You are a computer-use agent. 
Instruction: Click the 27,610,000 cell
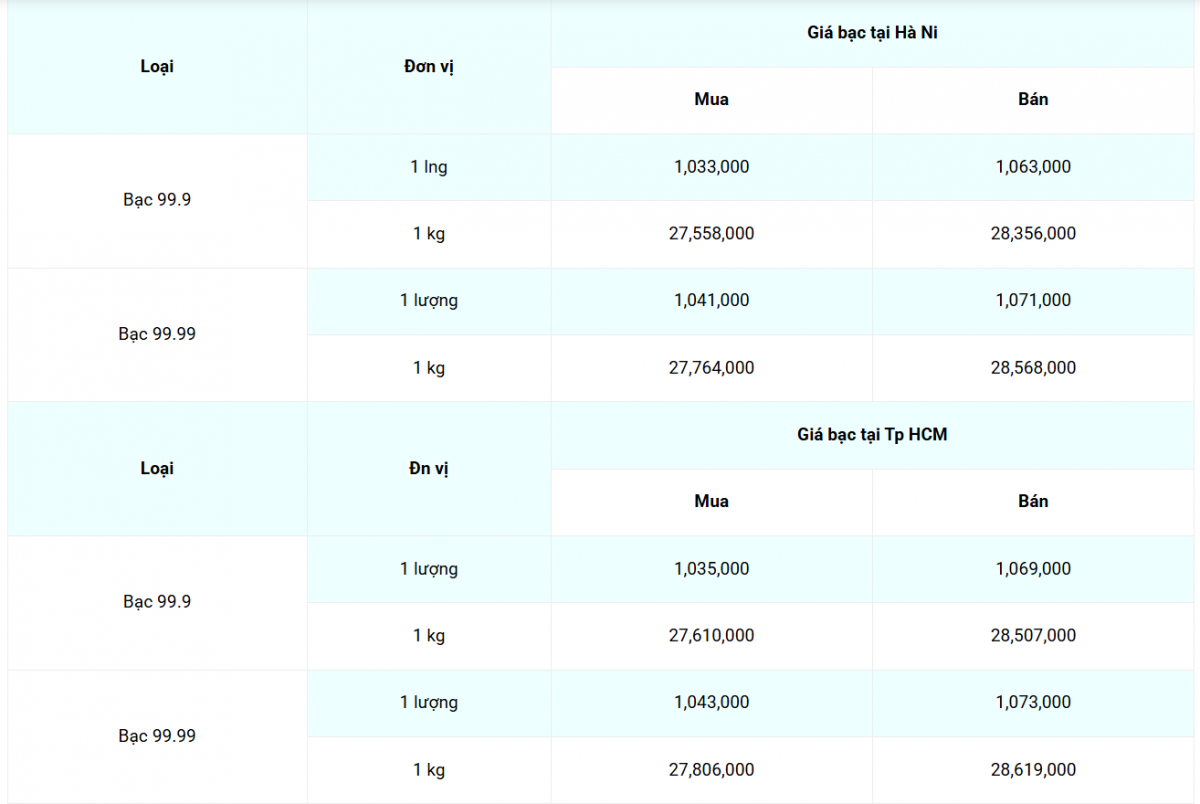coord(711,636)
